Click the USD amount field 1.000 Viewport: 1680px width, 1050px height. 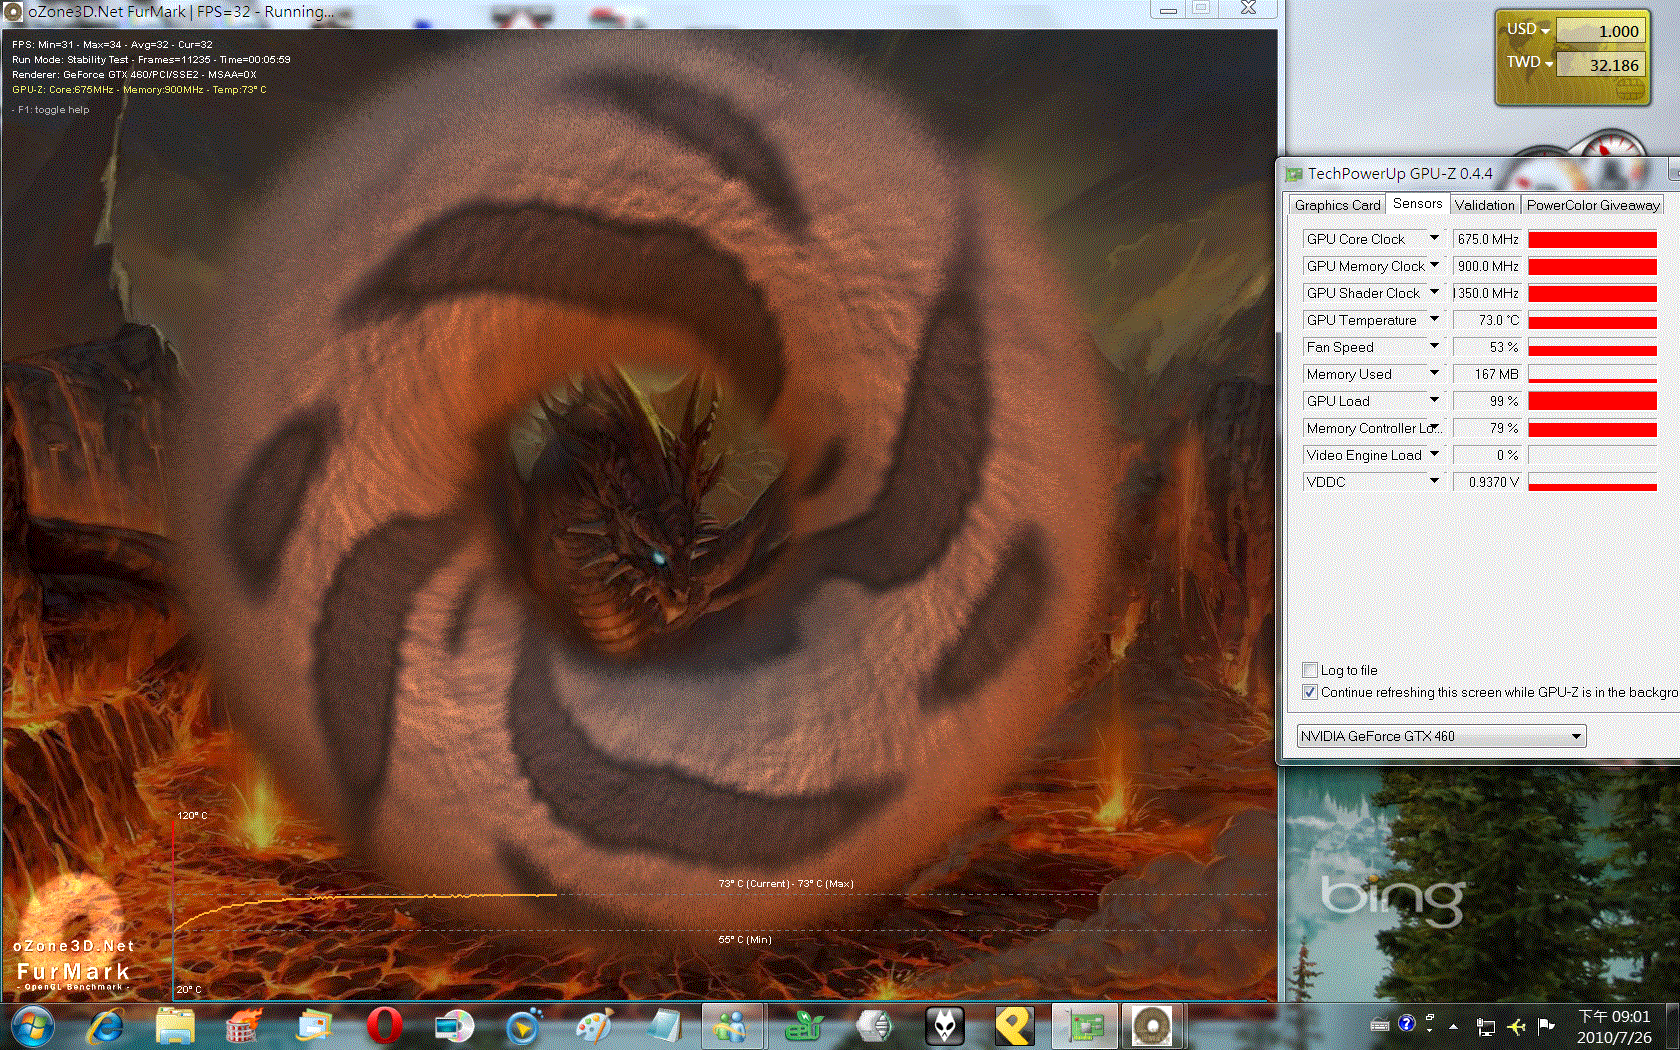(1600, 31)
